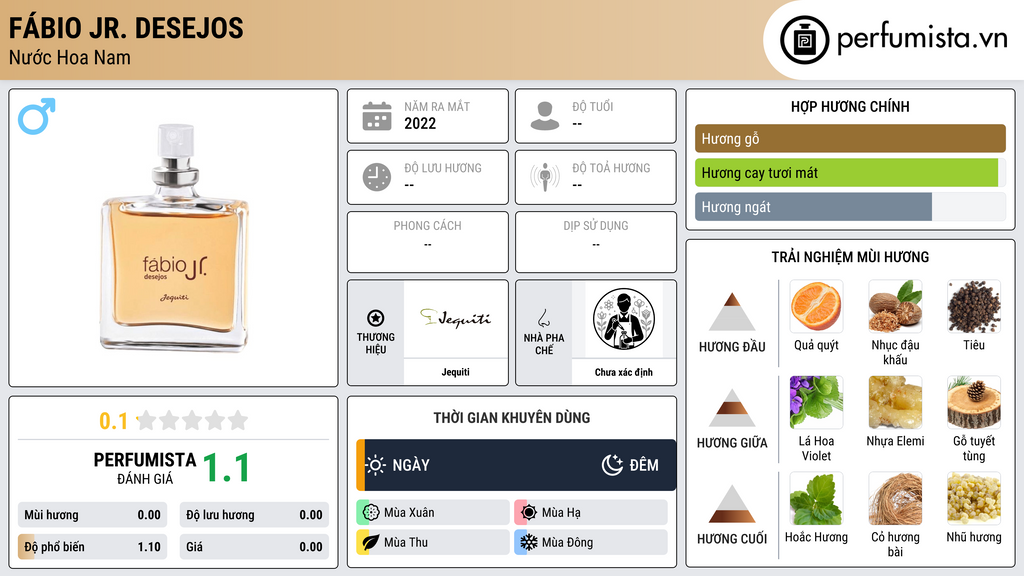Click the Quả quýt orange image
Image resolution: width=1024 pixels, height=576 pixels.
[816, 306]
